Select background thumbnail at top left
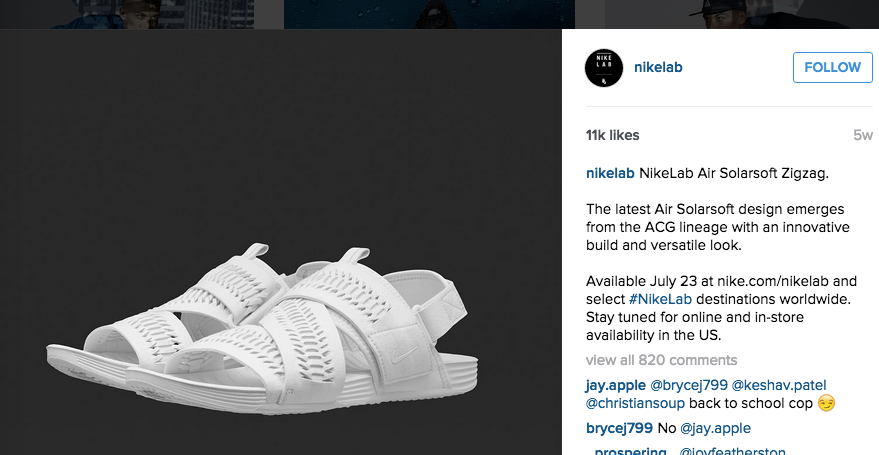This screenshot has height=455, width=879. (127, 14)
